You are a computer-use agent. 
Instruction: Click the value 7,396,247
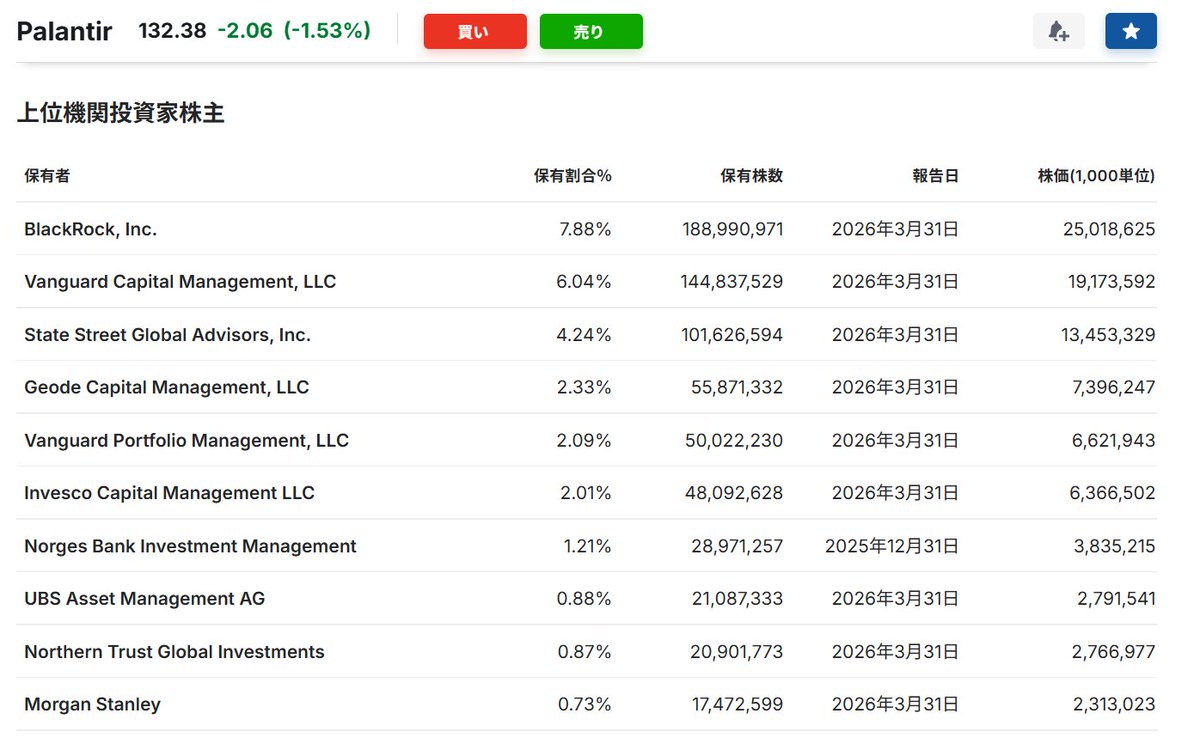[1116, 388]
